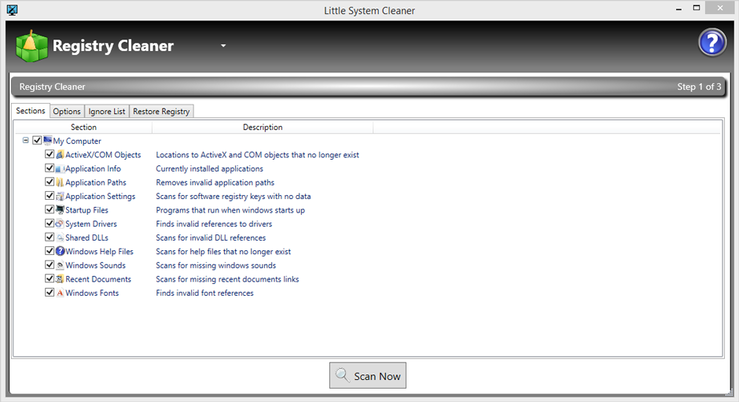The image size is (739, 402).
Task: Select the Application Paths label
Action: point(96,182)
